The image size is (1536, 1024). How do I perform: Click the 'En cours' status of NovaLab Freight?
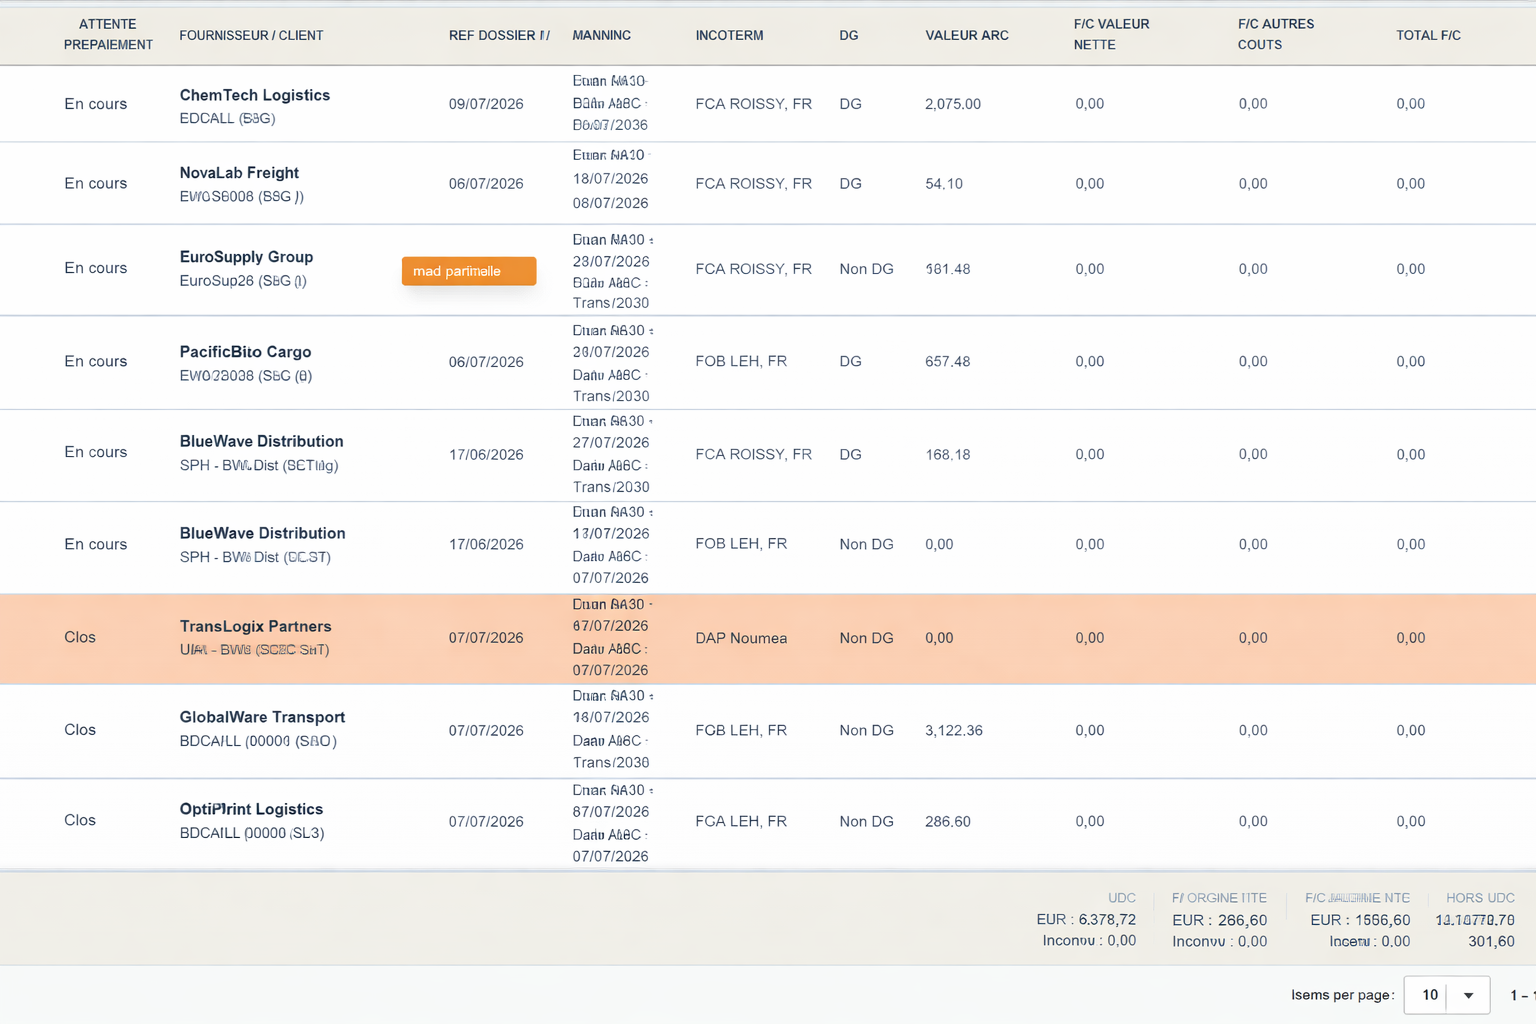click(x=96, y=184)
